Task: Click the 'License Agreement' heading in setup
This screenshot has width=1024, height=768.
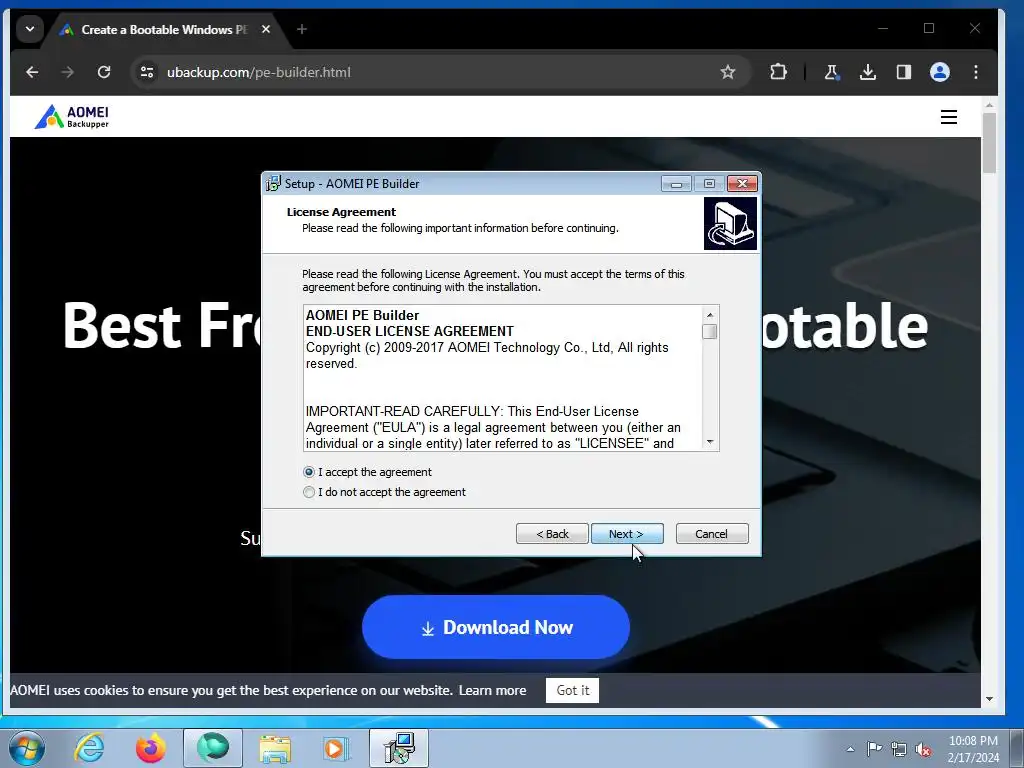Action: (341, 212)
